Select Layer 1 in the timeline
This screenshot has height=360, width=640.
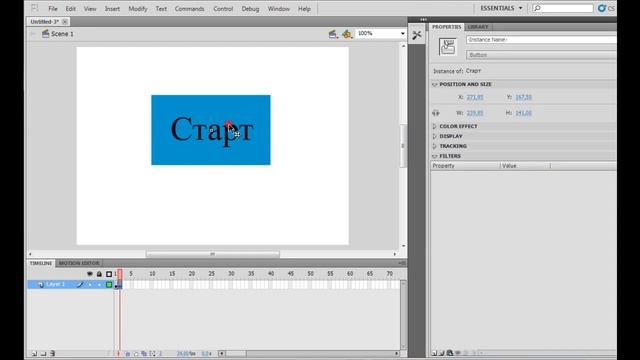click(55, 284)
